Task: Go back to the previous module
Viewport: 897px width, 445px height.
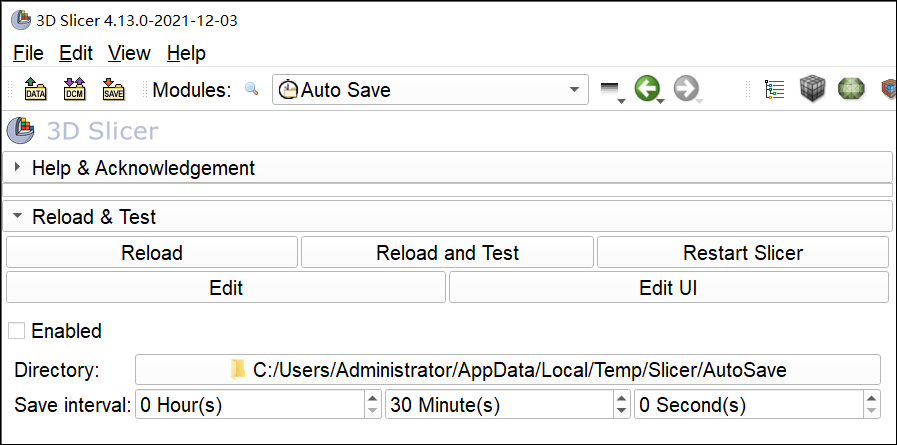Action: click(647, 90)
